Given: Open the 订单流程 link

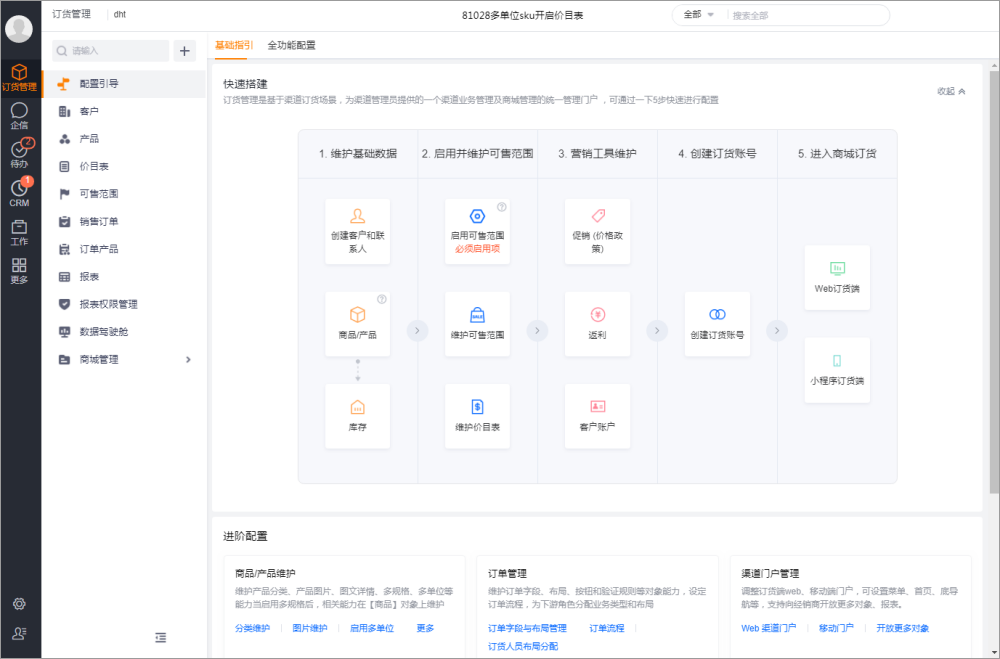Looking at the screenshot, I should click(x=606, y=628).
